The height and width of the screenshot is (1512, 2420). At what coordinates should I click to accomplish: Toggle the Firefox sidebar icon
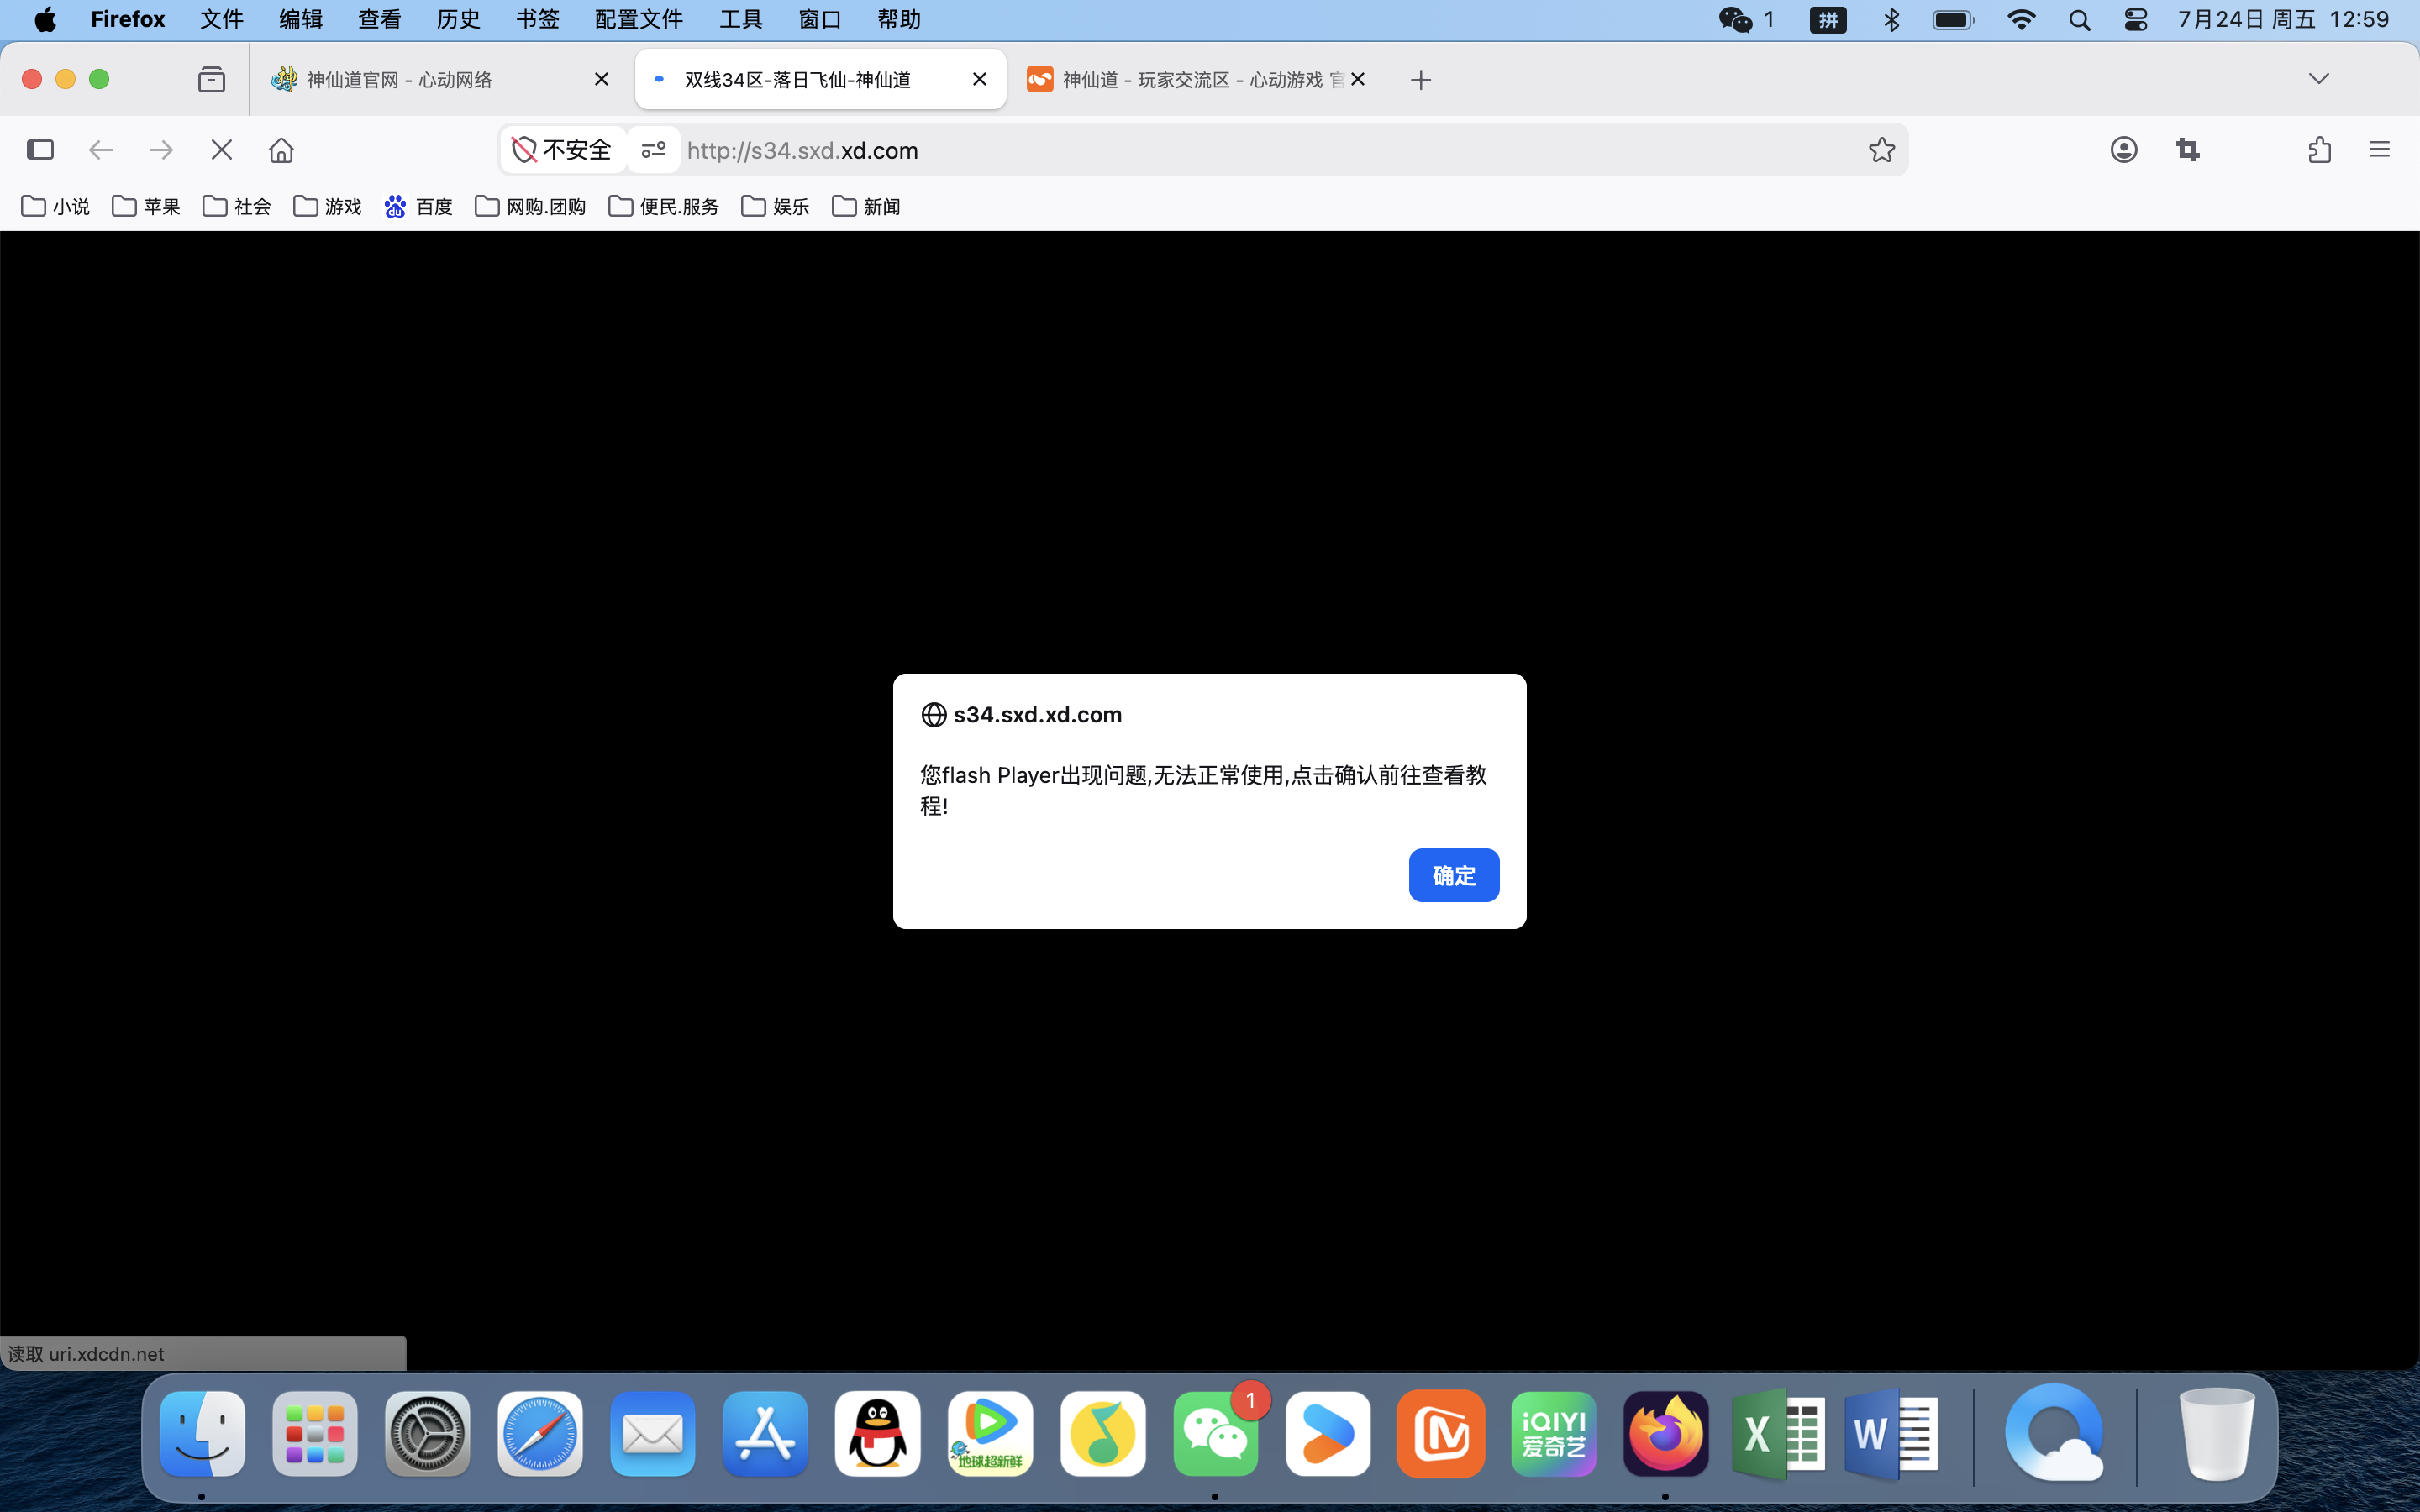(40, 150)
